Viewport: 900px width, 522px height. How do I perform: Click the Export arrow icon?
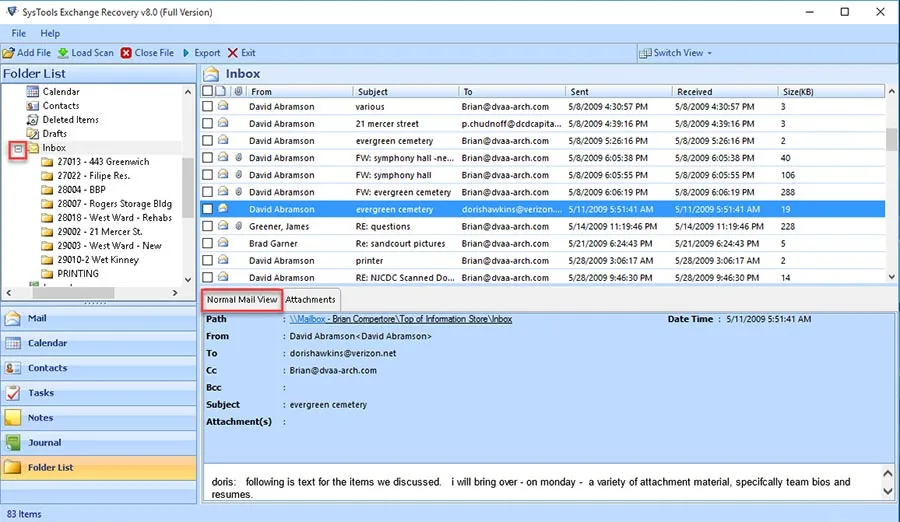pyautogui.click(x=186, y=53)
